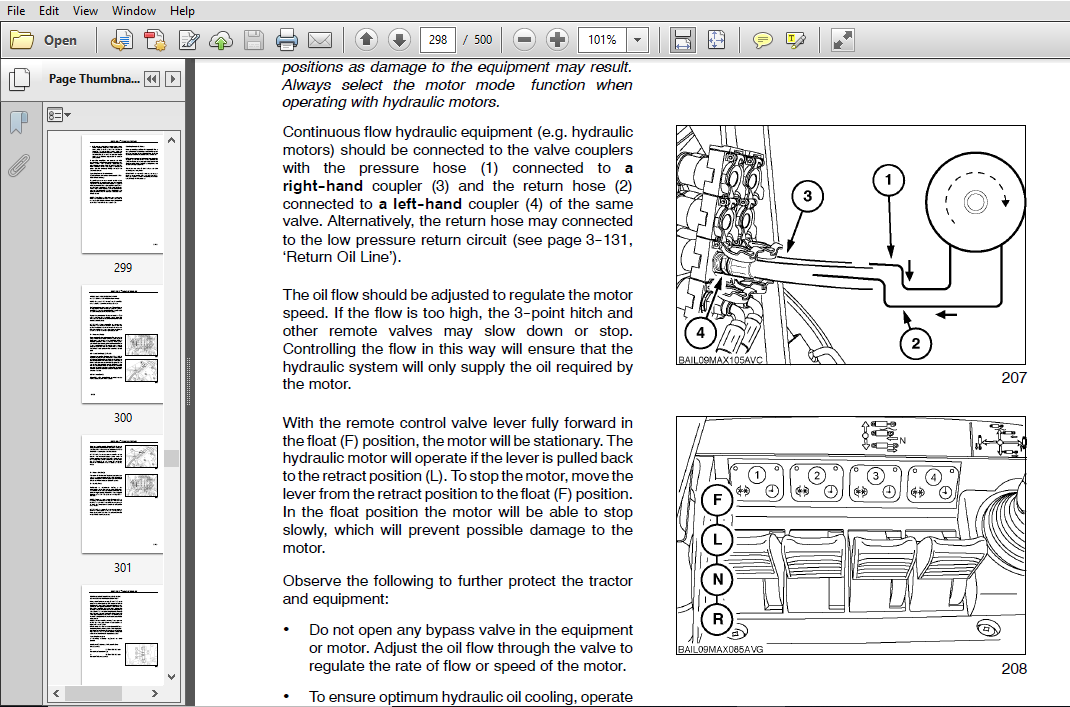
Task: Select the highlight text tool
Action: pos(796,40)
